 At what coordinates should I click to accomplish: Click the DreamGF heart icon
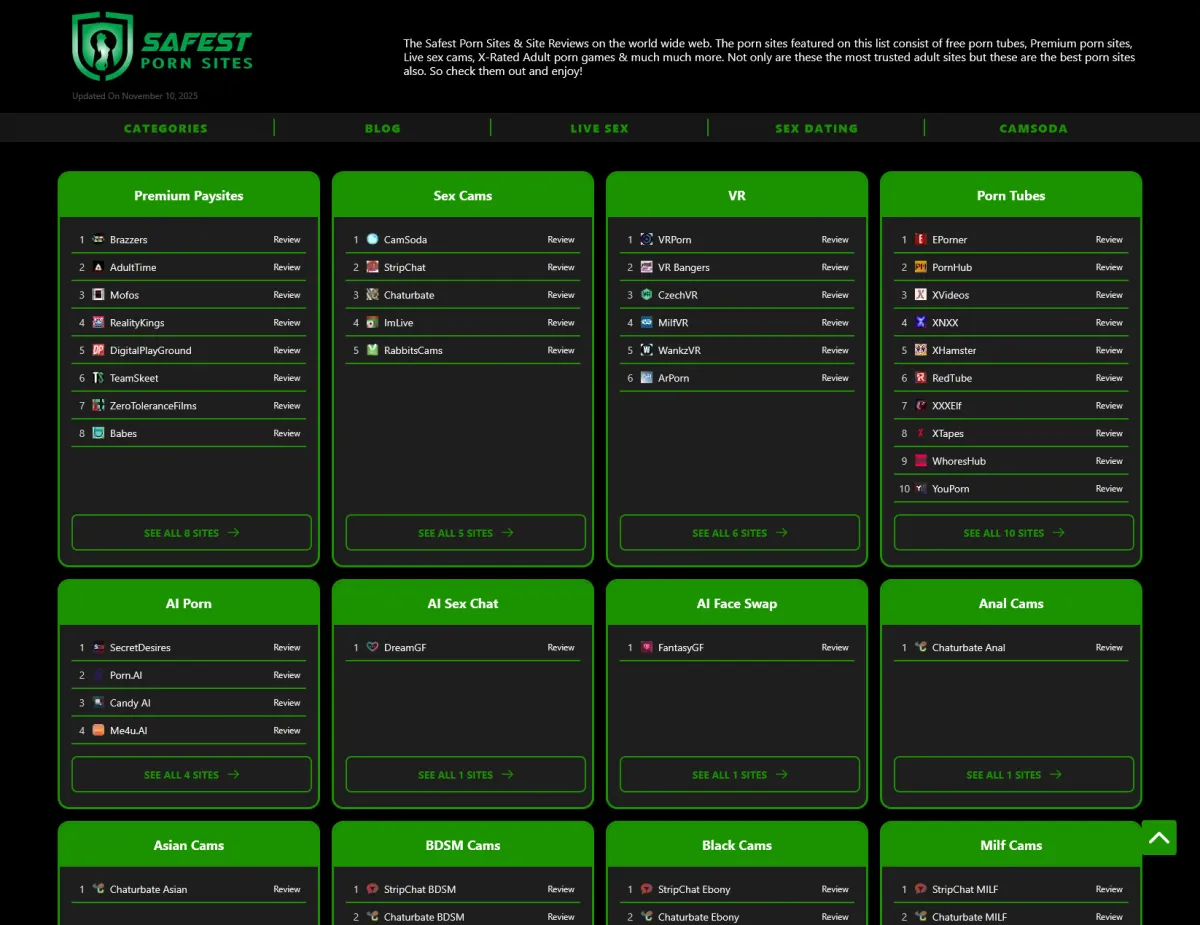coord(372,648)
